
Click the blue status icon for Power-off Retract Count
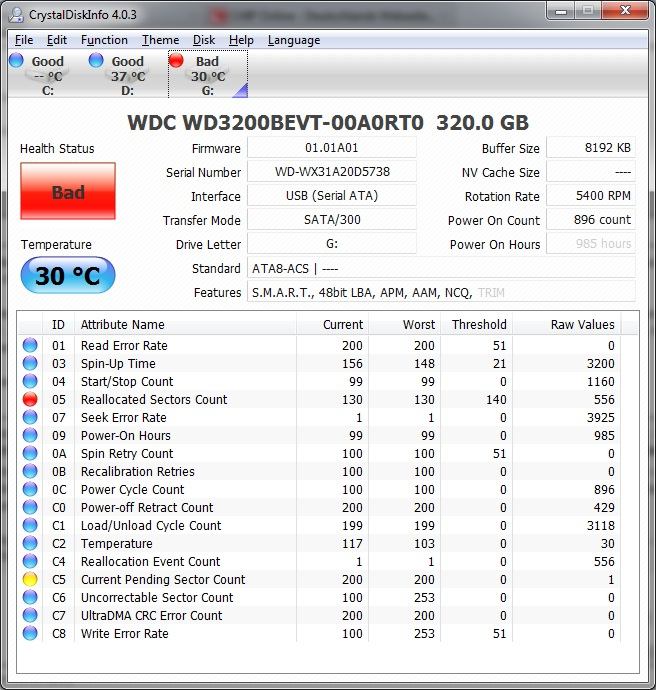[30, 507]
